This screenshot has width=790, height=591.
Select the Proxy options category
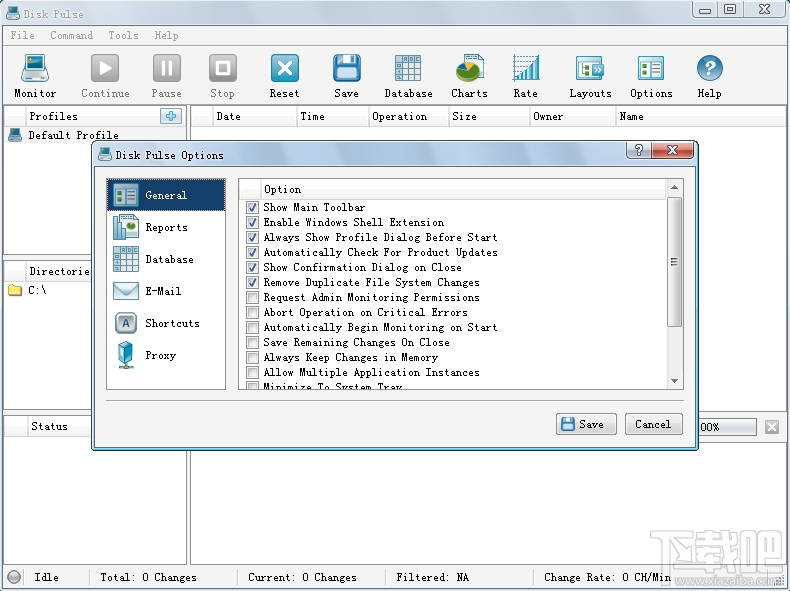click(166, 355)
